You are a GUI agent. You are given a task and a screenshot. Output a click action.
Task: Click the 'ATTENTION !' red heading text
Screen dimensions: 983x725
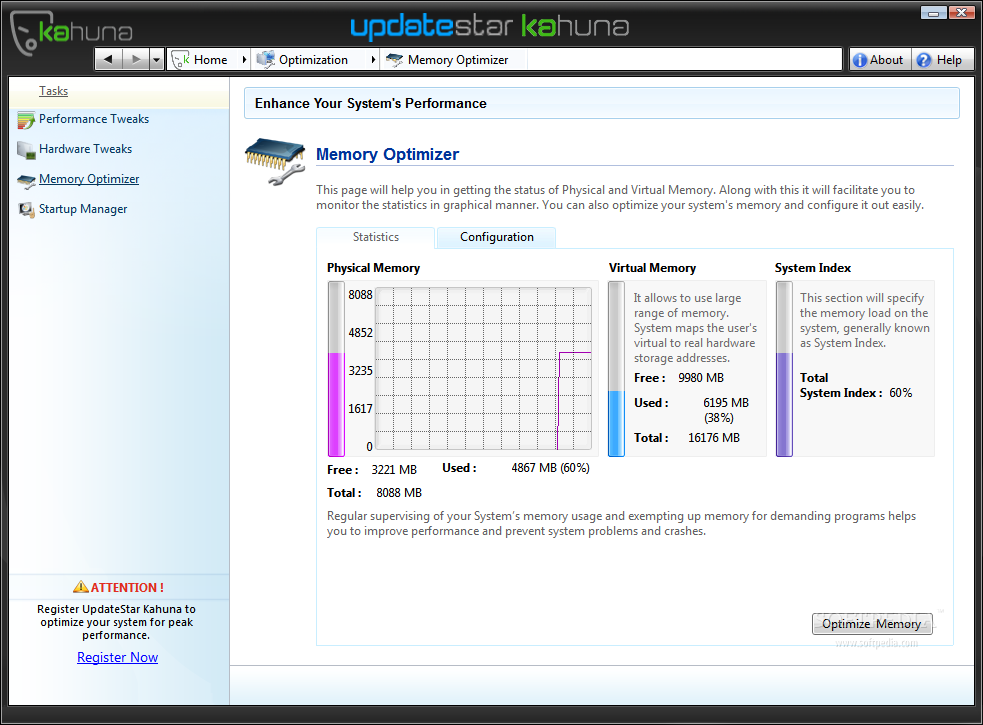[x=127, y=588]
